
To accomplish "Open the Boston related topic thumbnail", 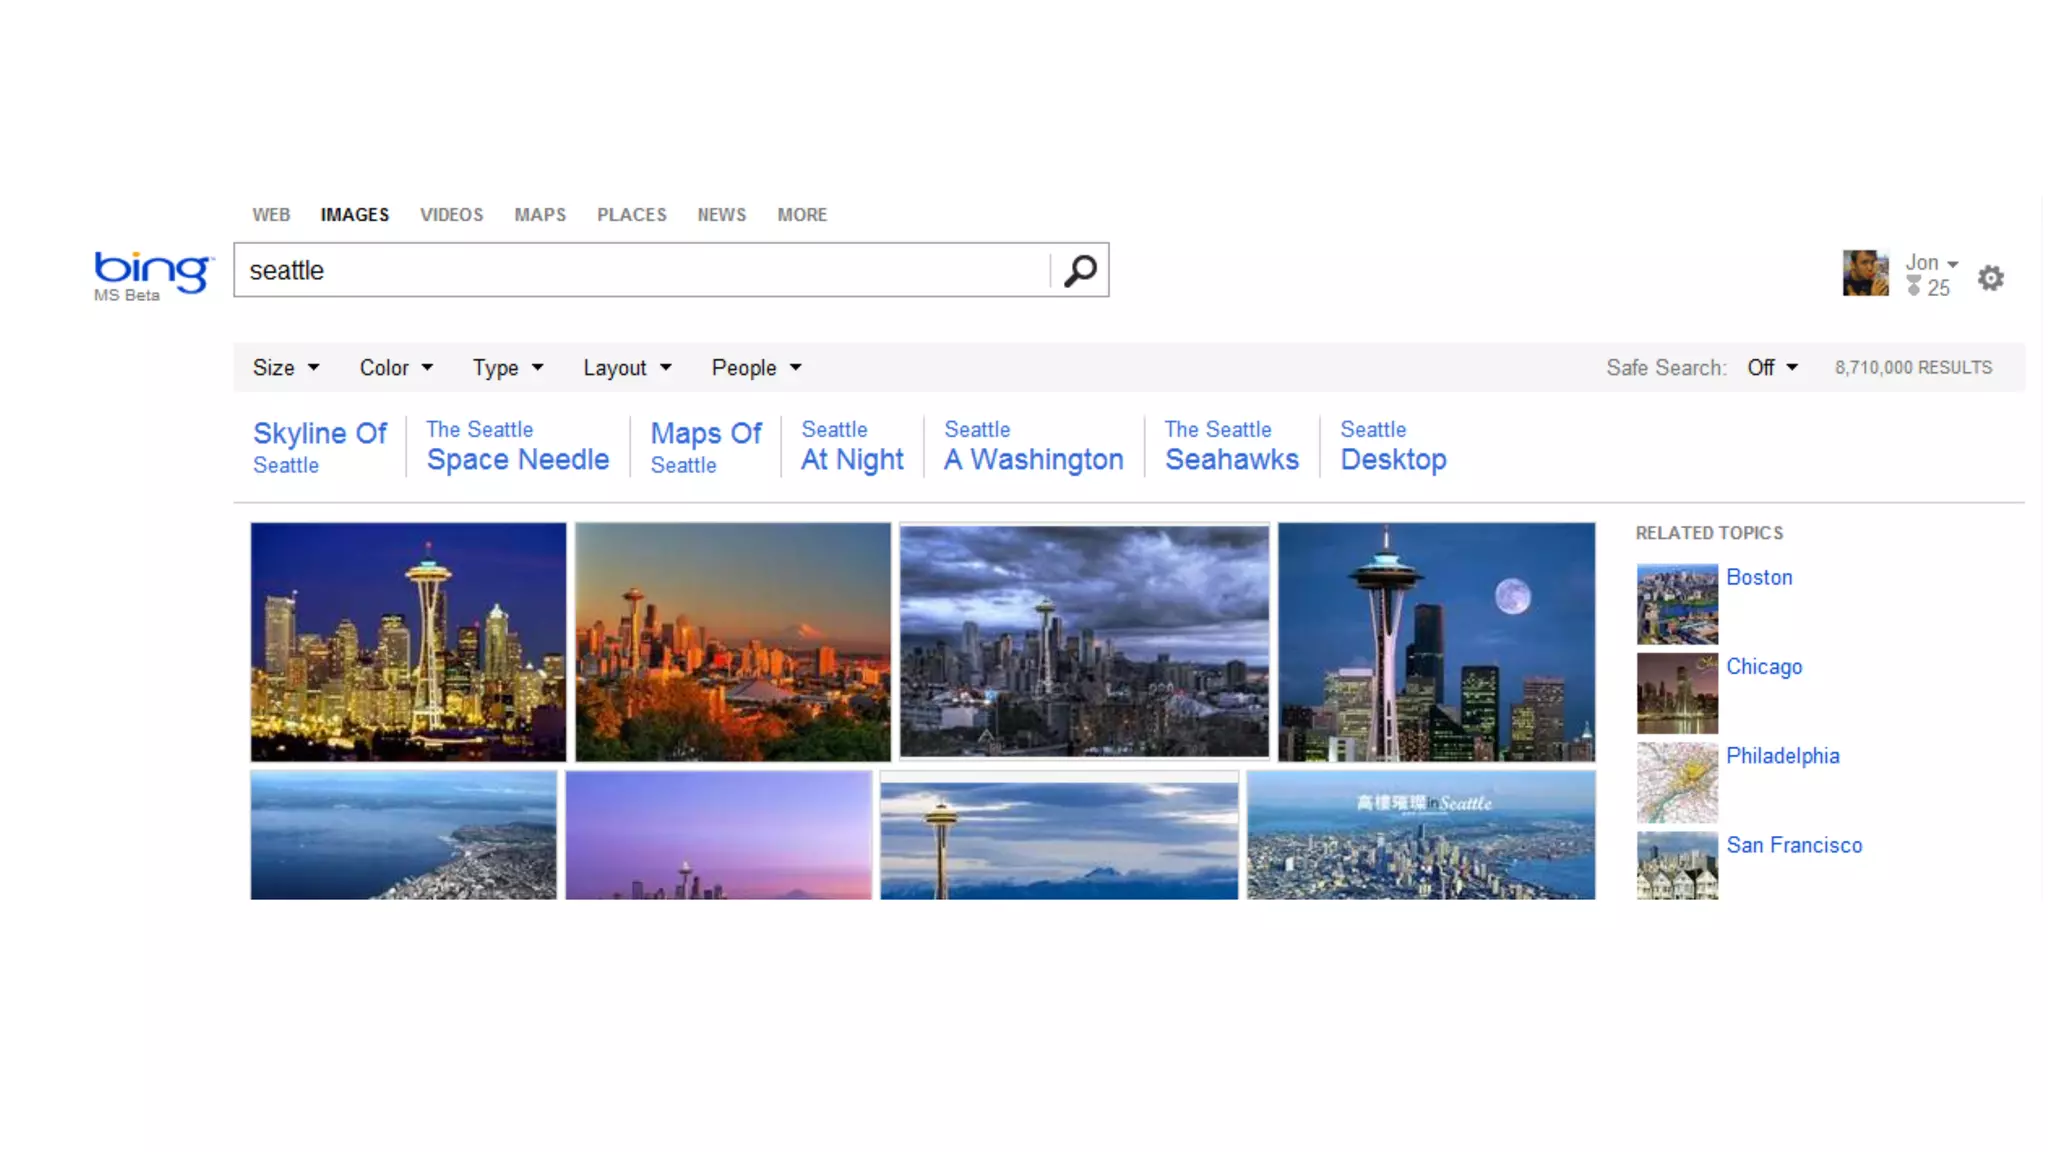I will click(1677, 604).
